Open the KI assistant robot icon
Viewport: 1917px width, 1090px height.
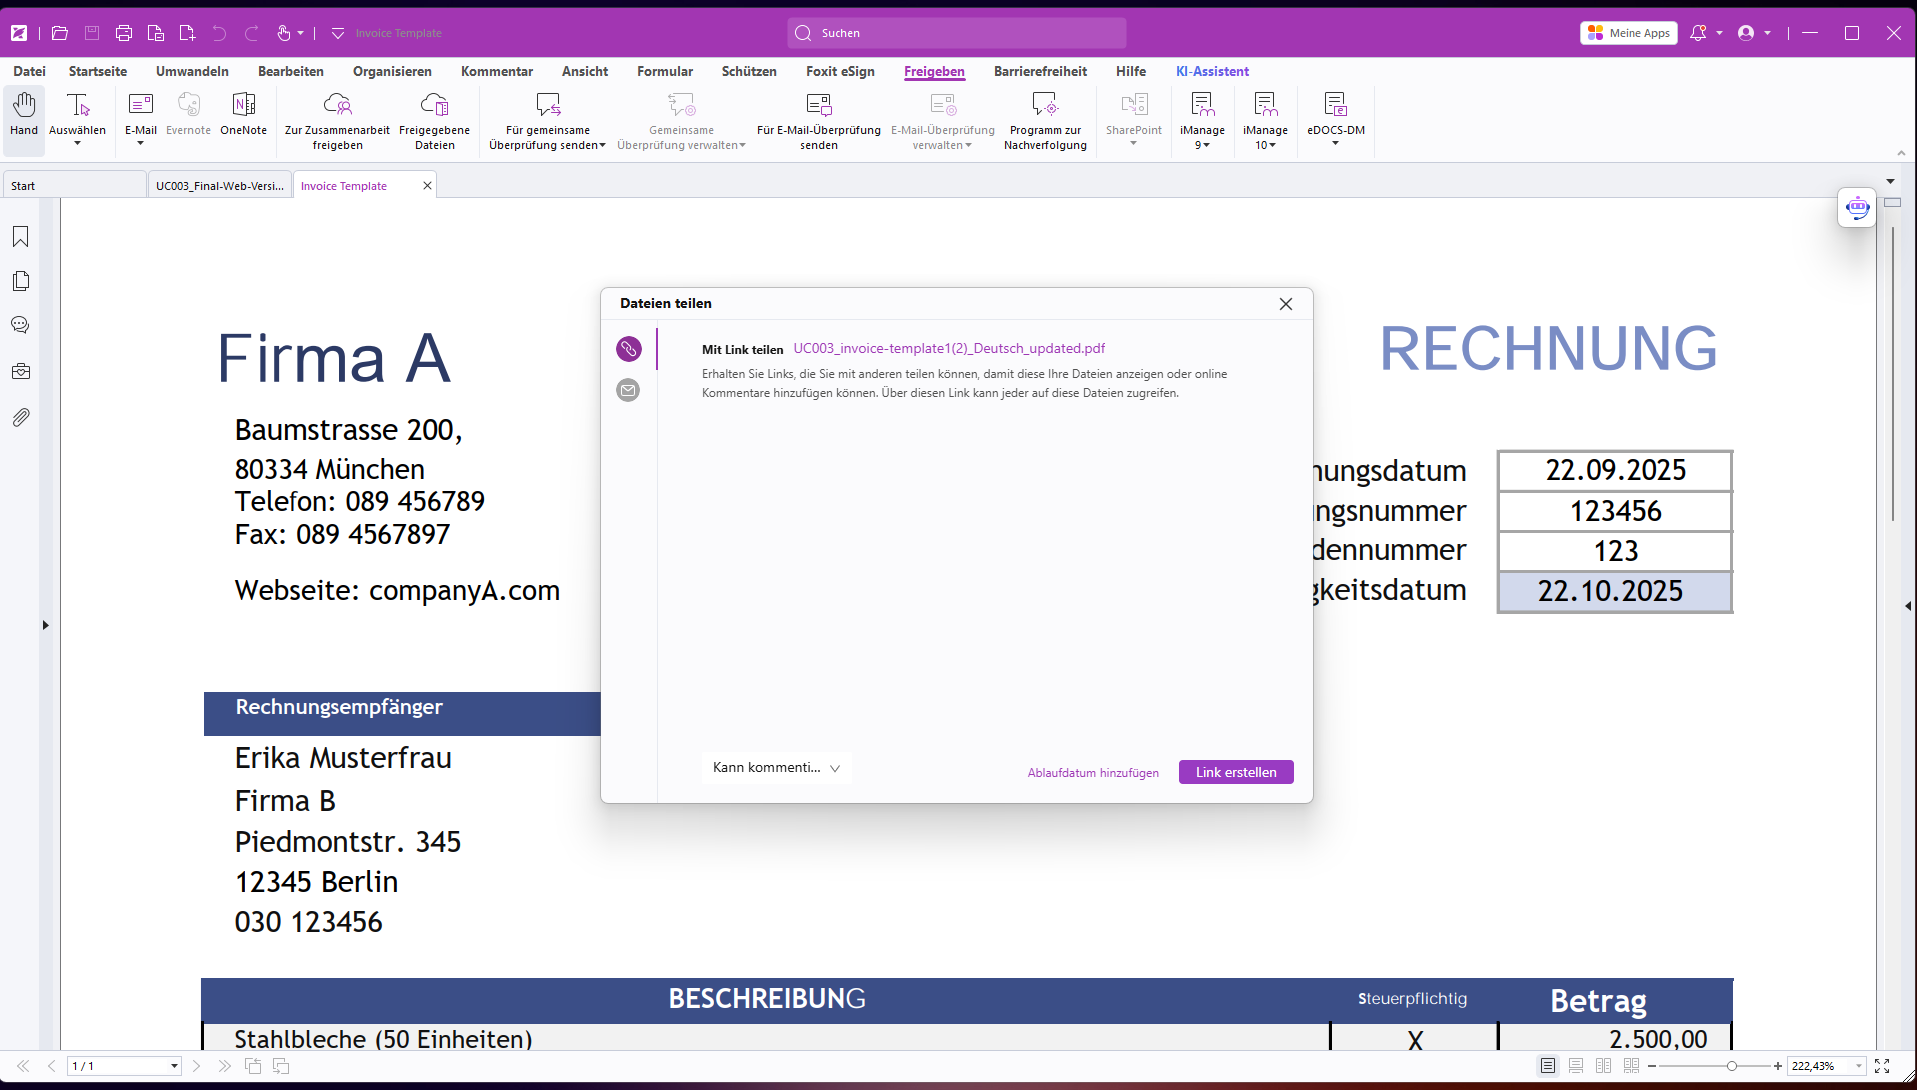[x=1857, y=208]
